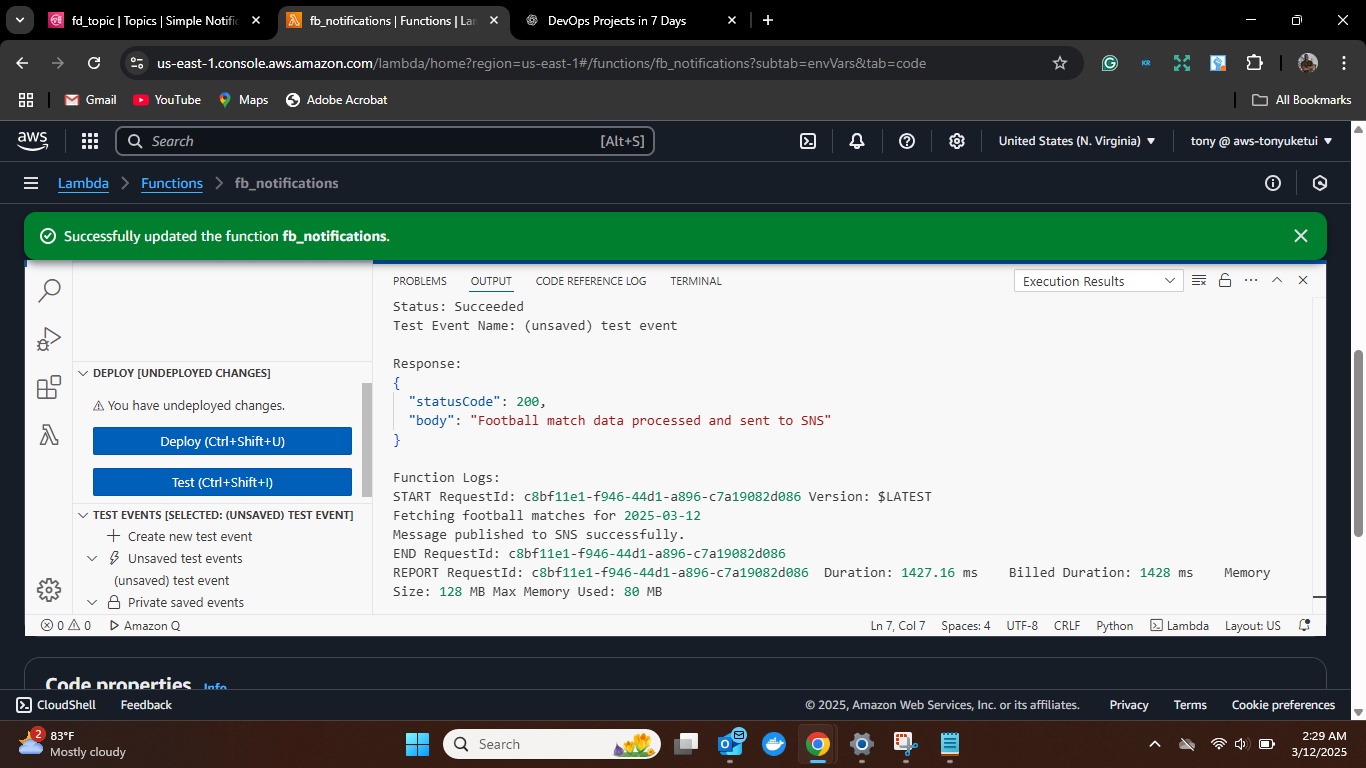
Task: Open the Lambda icon in editor sidebar
Action: pos(49,435)
